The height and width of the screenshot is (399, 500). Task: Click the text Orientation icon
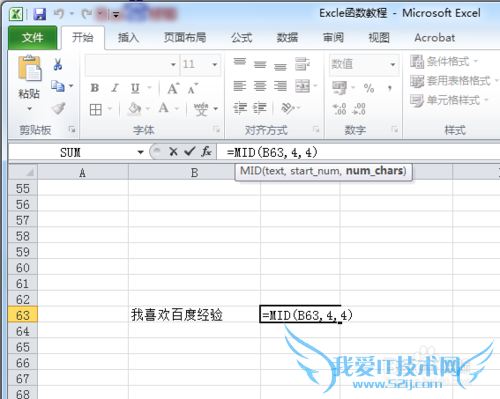(288, 108)
